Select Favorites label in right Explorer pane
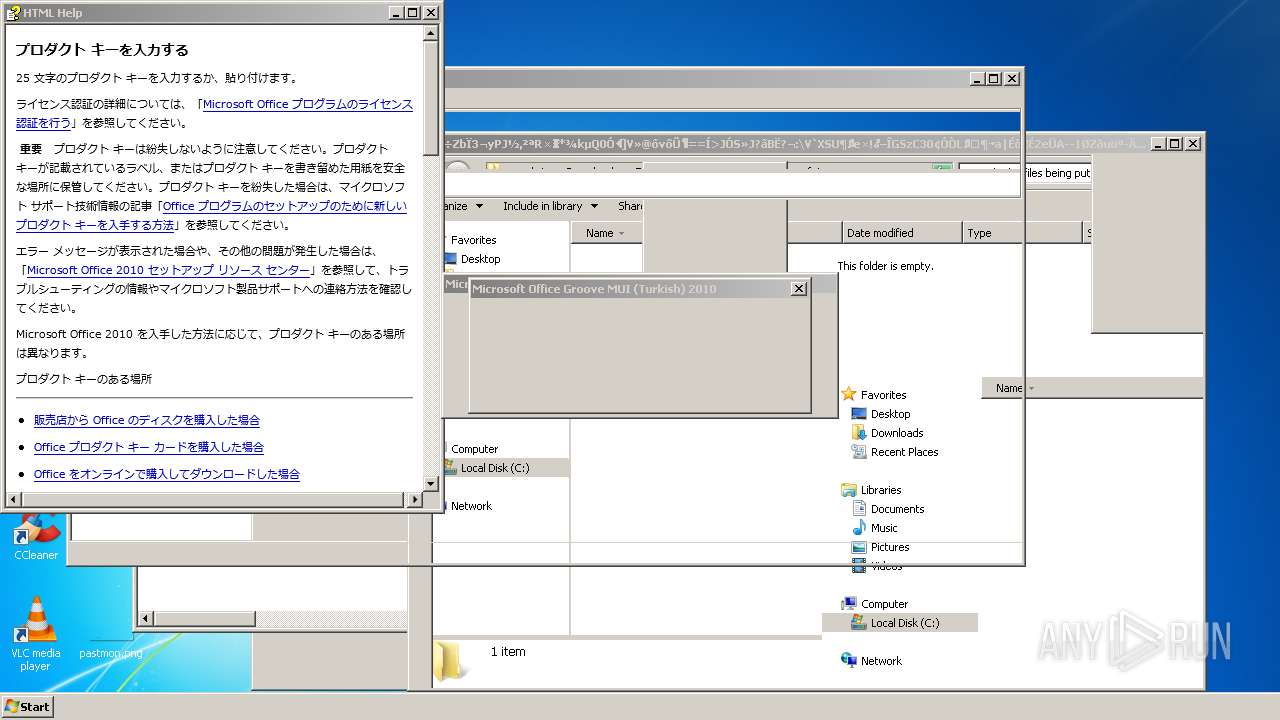The image size is (1280, 720). [x=883, y=395]
